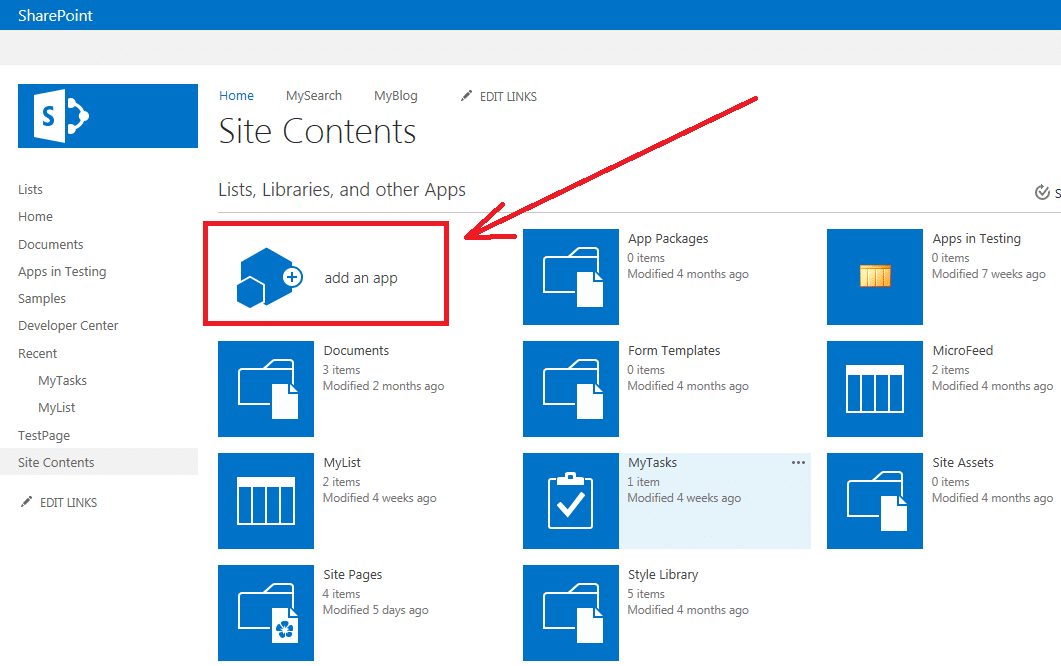
Task: Click 'Modified 5 days ago' text
Action: pyautogui.click(x=376, y=610)
